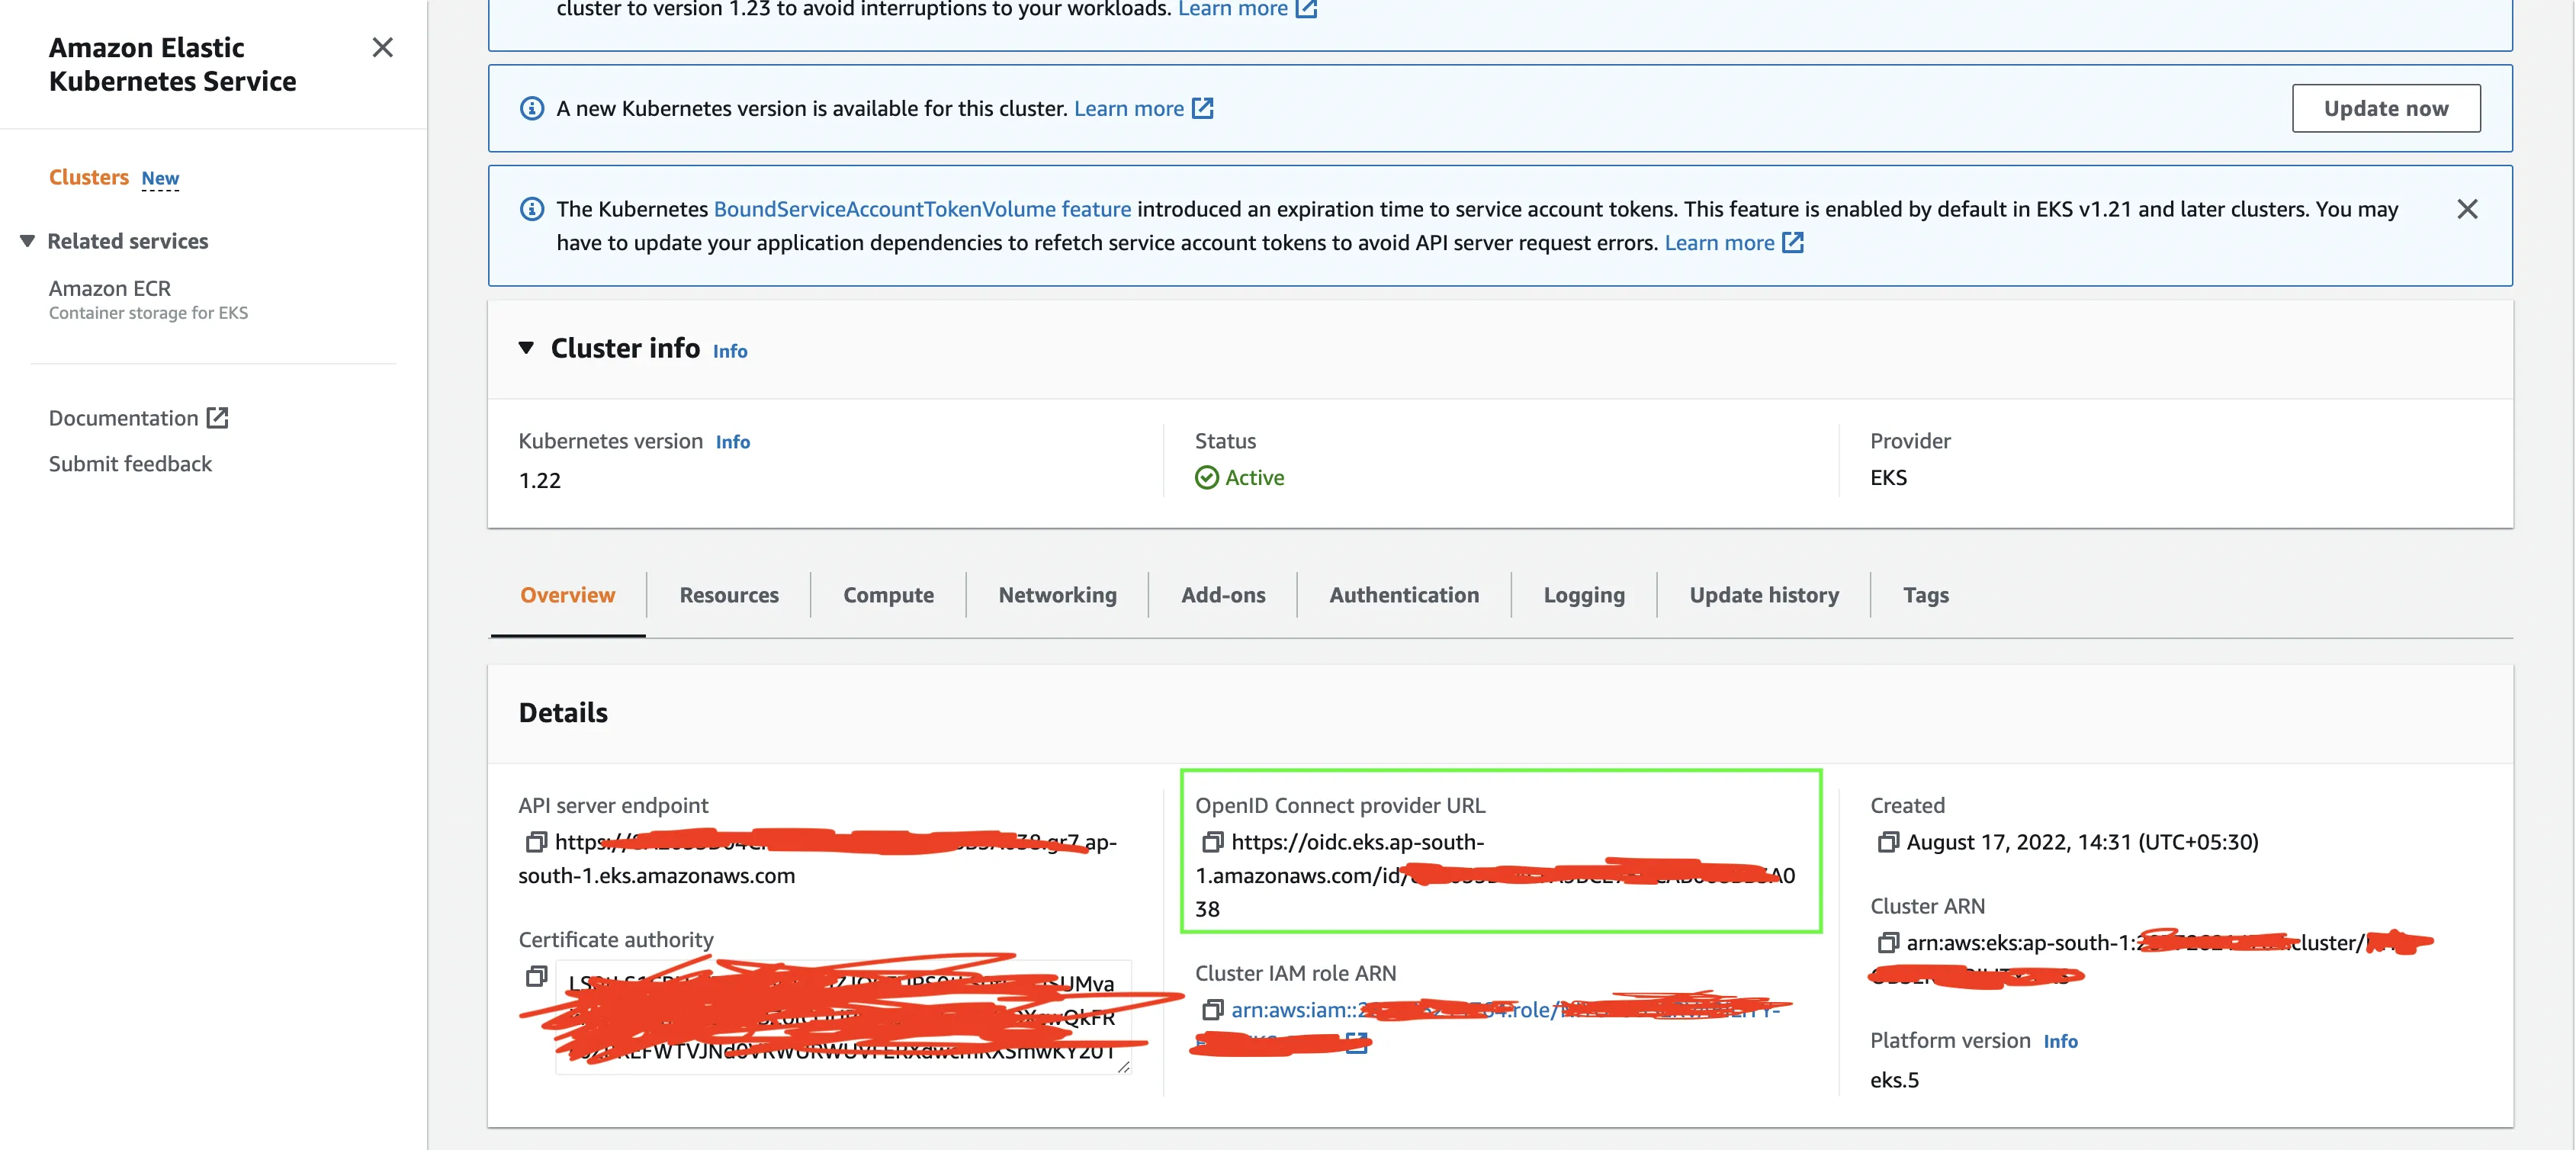
Task: Open the Tags tab
Action: click(1925, 595)
